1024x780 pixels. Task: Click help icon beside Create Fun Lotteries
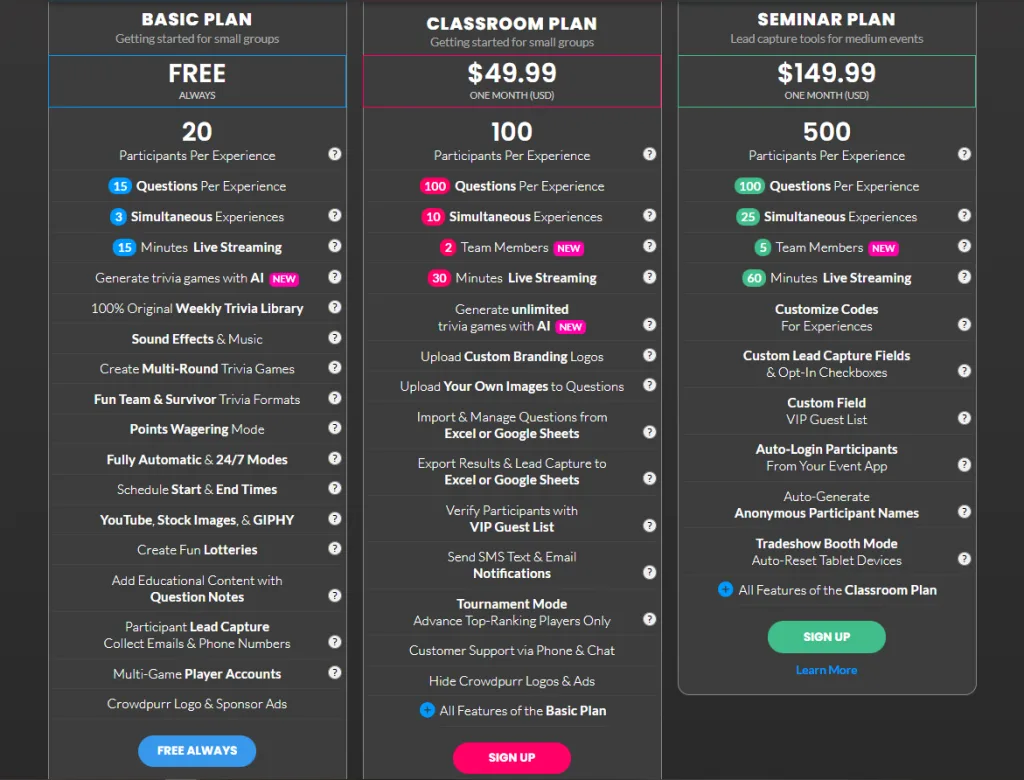335,549
